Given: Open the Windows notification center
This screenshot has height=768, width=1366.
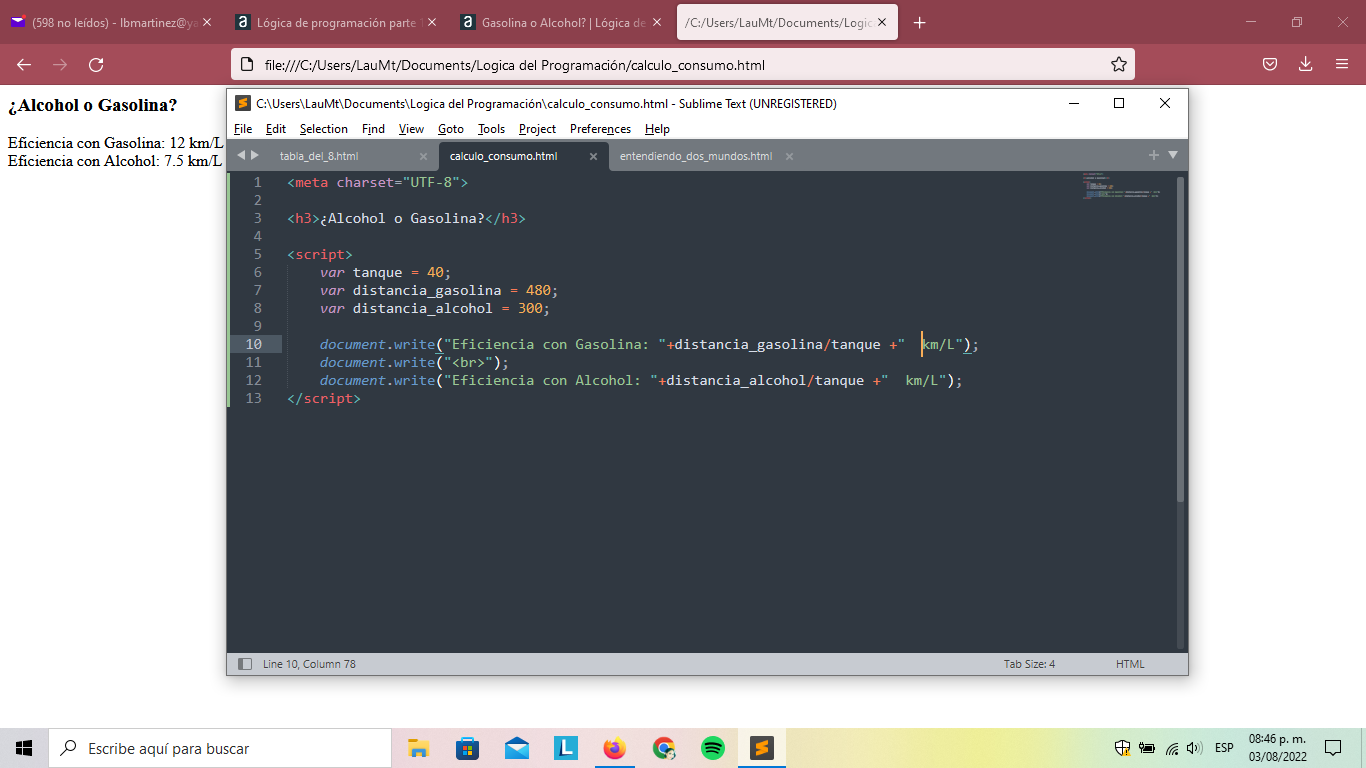Looking at the screenshot, I should [x=1332, y=748].
